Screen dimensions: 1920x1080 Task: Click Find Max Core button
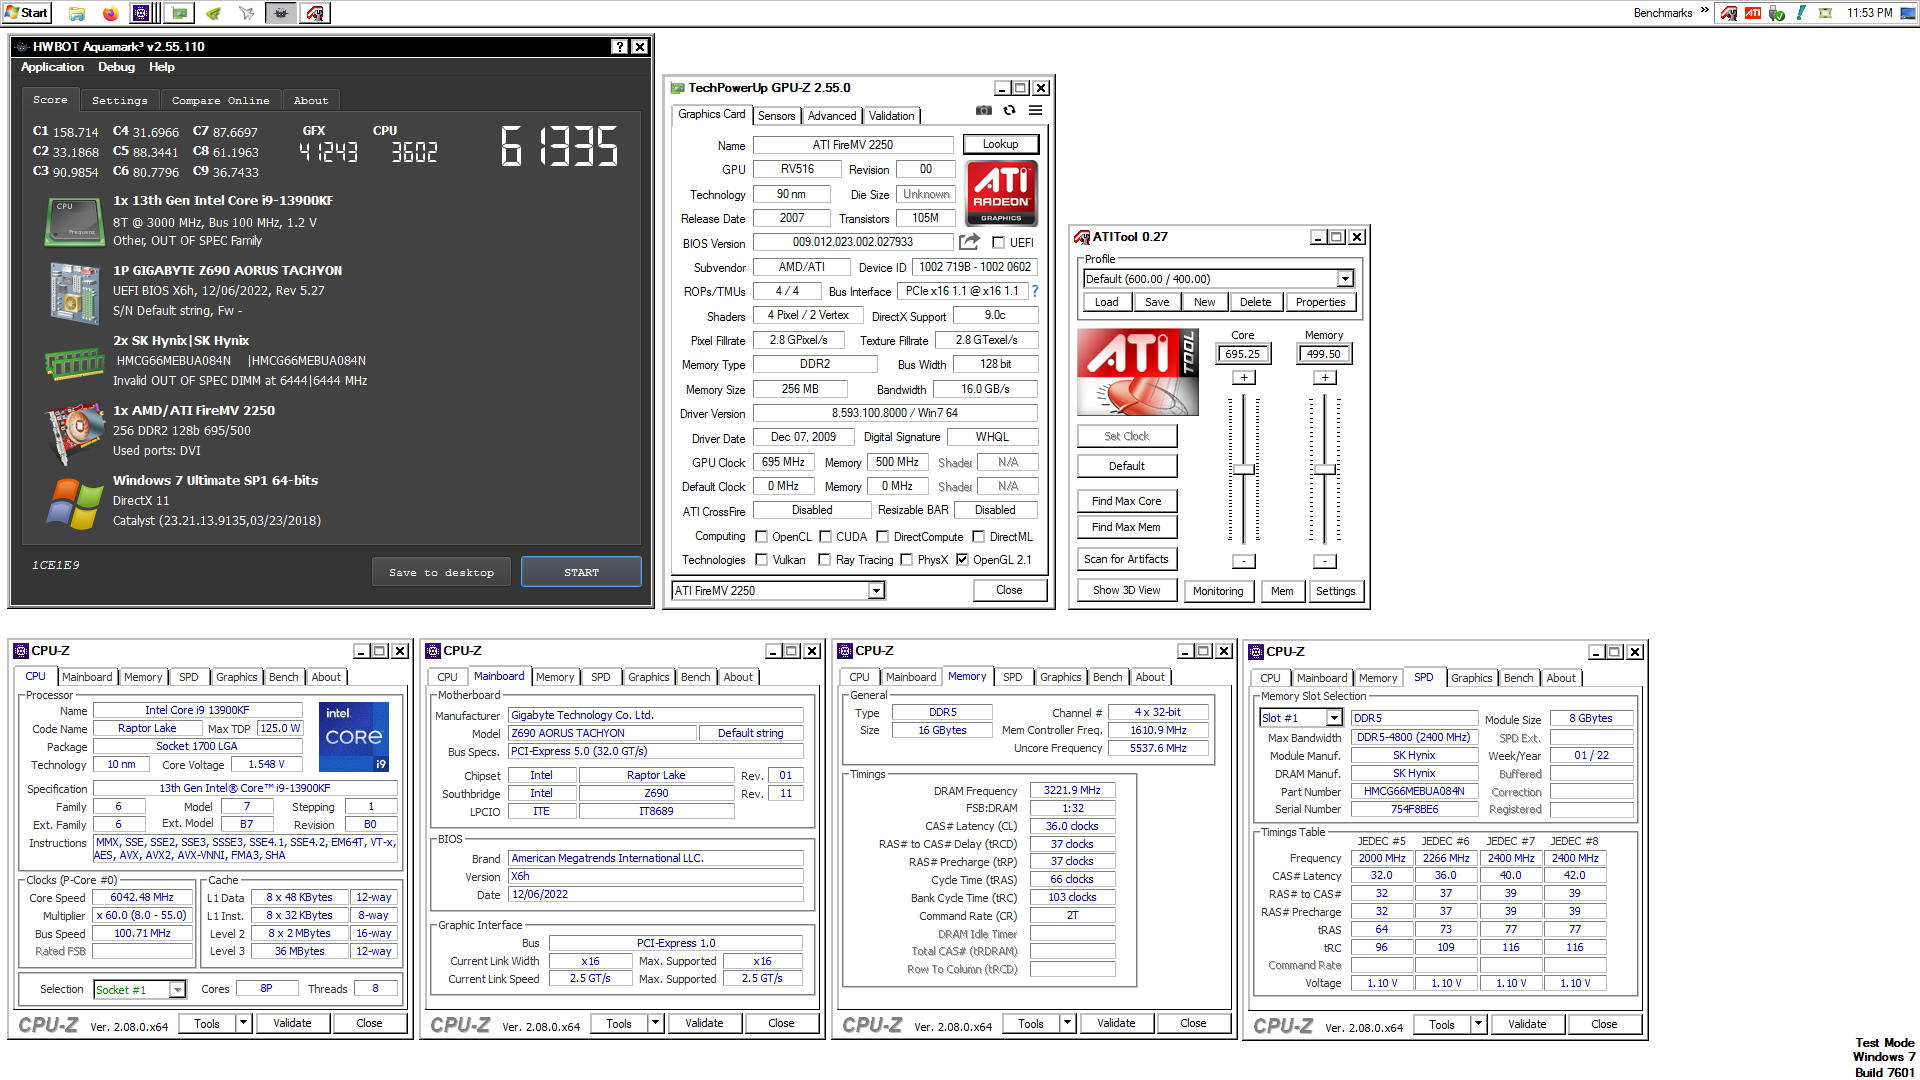pos(1126,501)
